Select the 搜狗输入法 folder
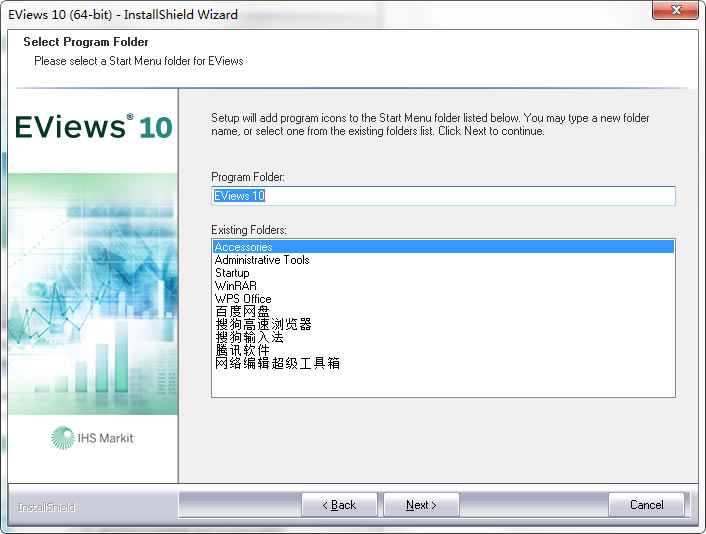 [x=249, y=338]
